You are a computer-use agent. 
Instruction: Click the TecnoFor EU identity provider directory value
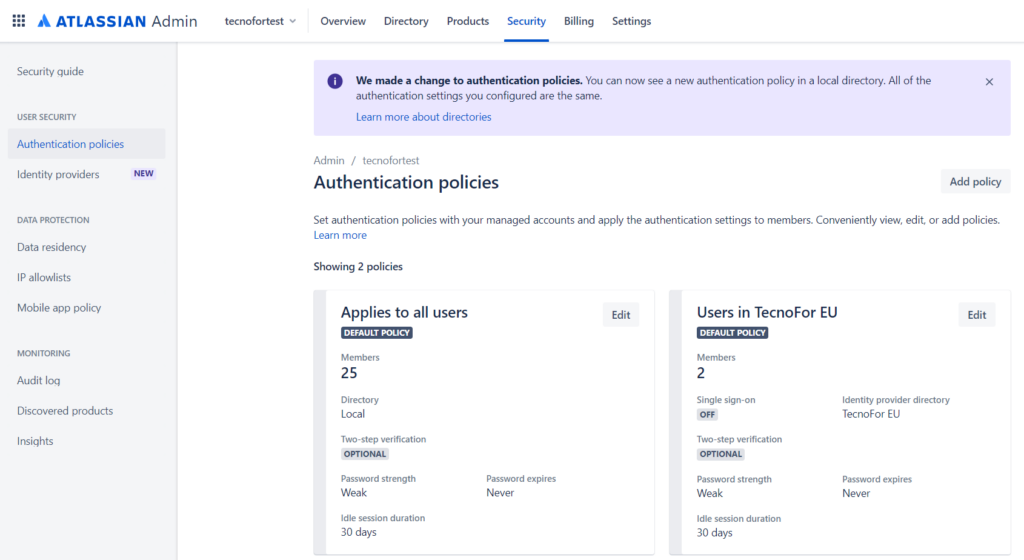point(871,414)
